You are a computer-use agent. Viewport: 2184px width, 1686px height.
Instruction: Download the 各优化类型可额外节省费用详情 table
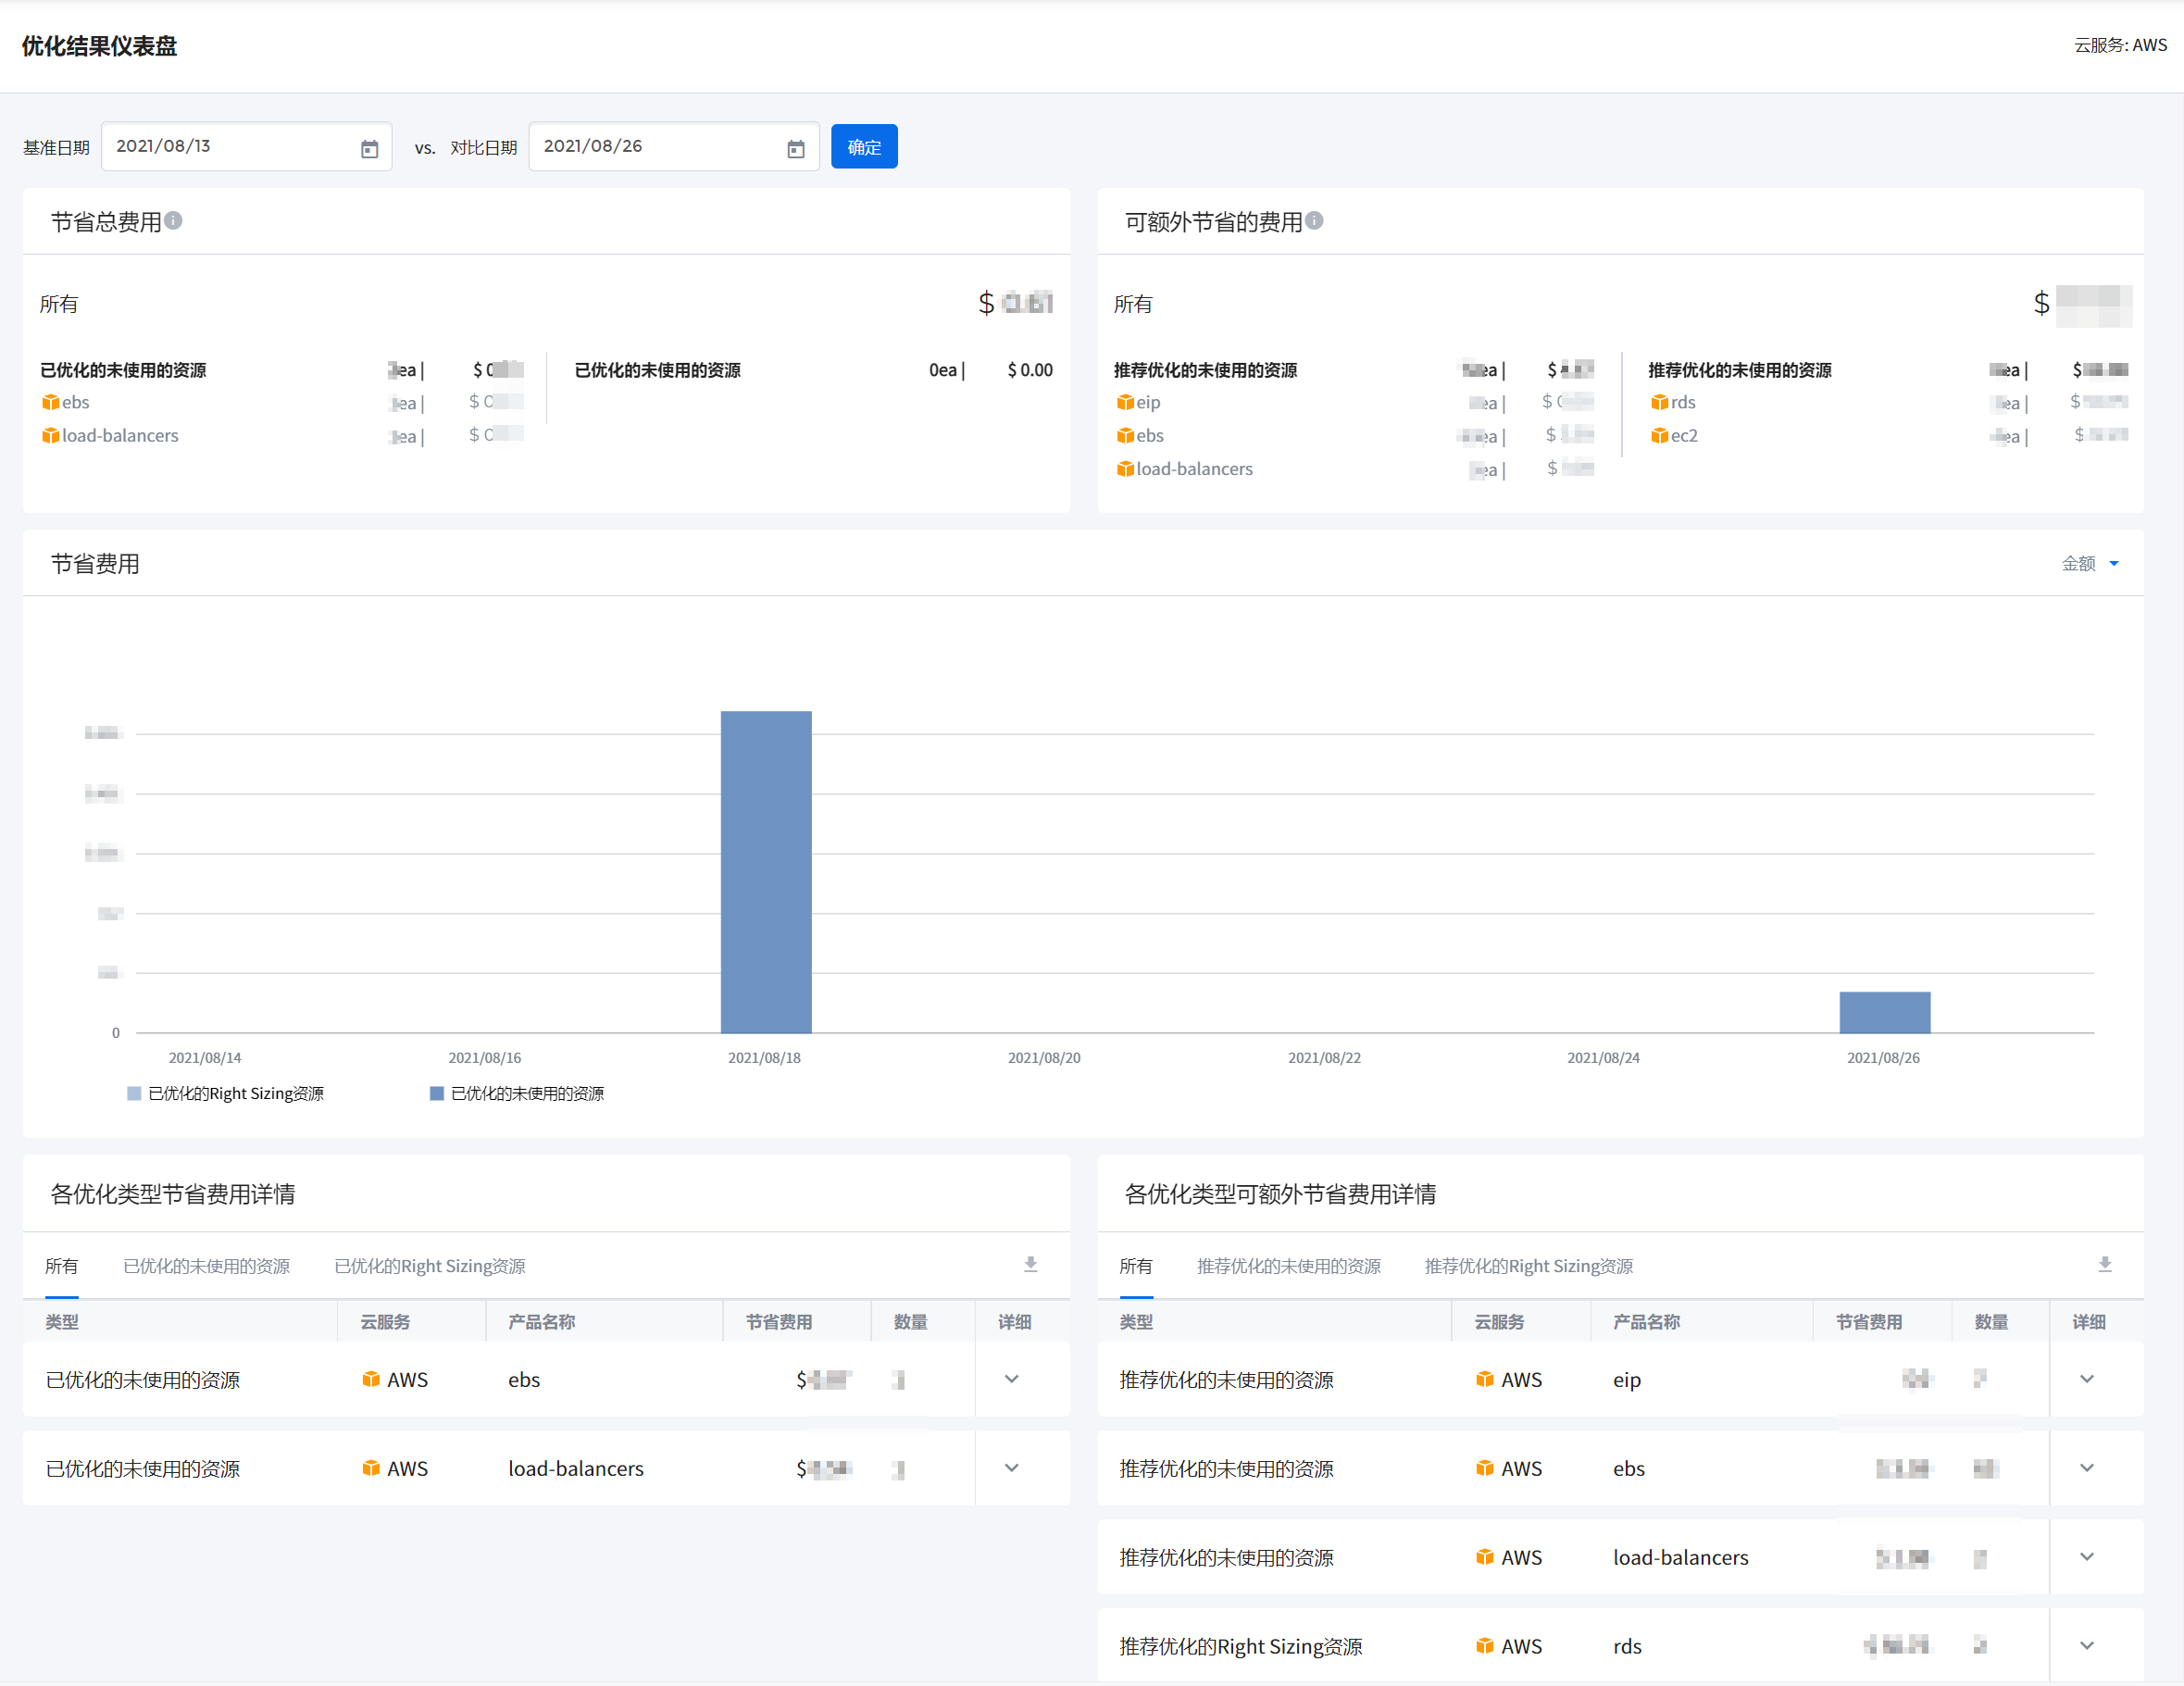(x=2104, y=1265)
